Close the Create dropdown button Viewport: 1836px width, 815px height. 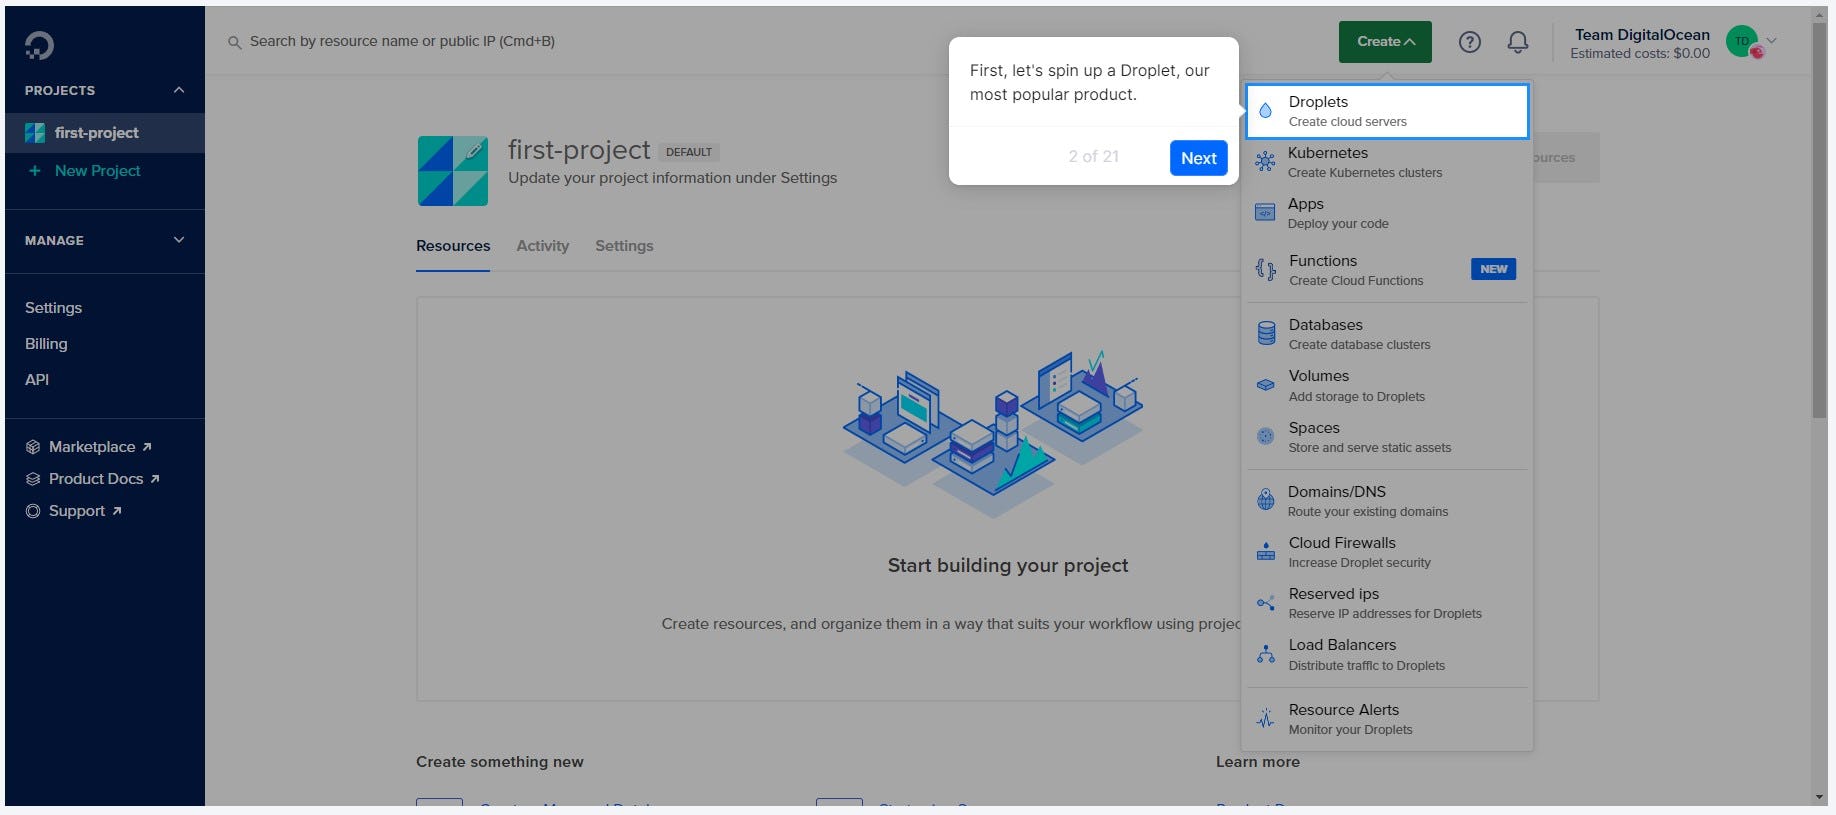[1385, 42]
